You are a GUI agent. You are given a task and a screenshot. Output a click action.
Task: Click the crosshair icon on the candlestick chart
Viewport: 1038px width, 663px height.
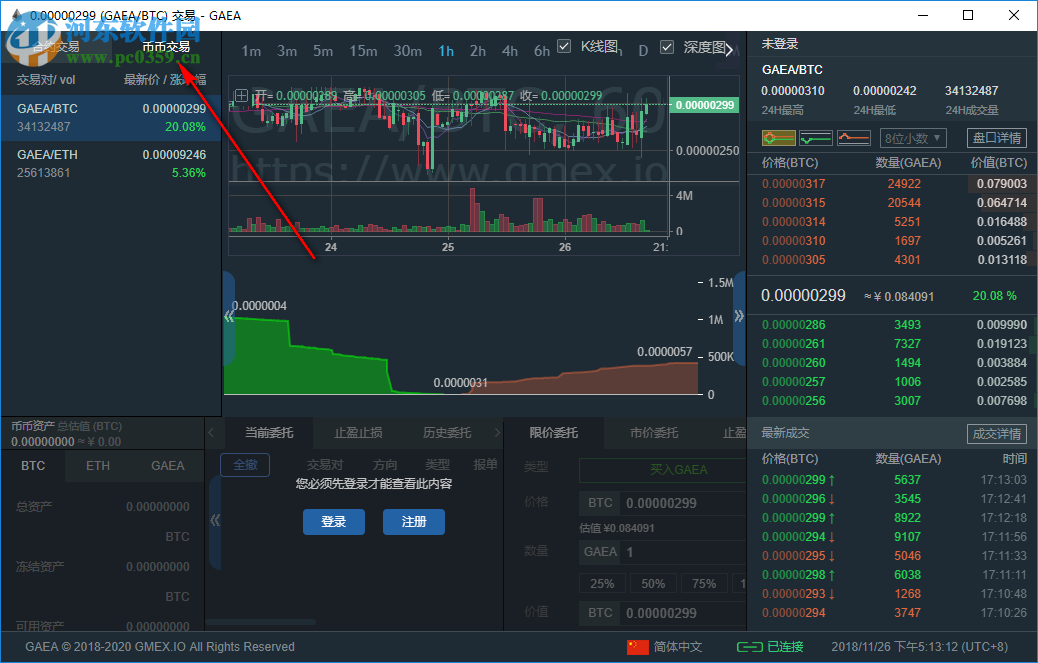[x=240, y=96]
